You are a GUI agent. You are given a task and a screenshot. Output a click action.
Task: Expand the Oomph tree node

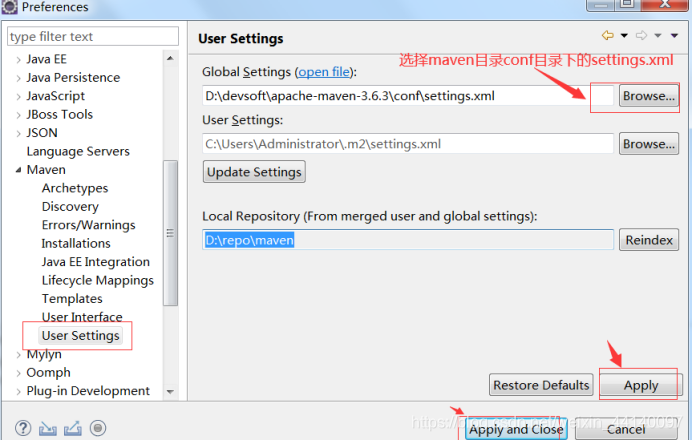pyautogui.click(x=18, y=373)
